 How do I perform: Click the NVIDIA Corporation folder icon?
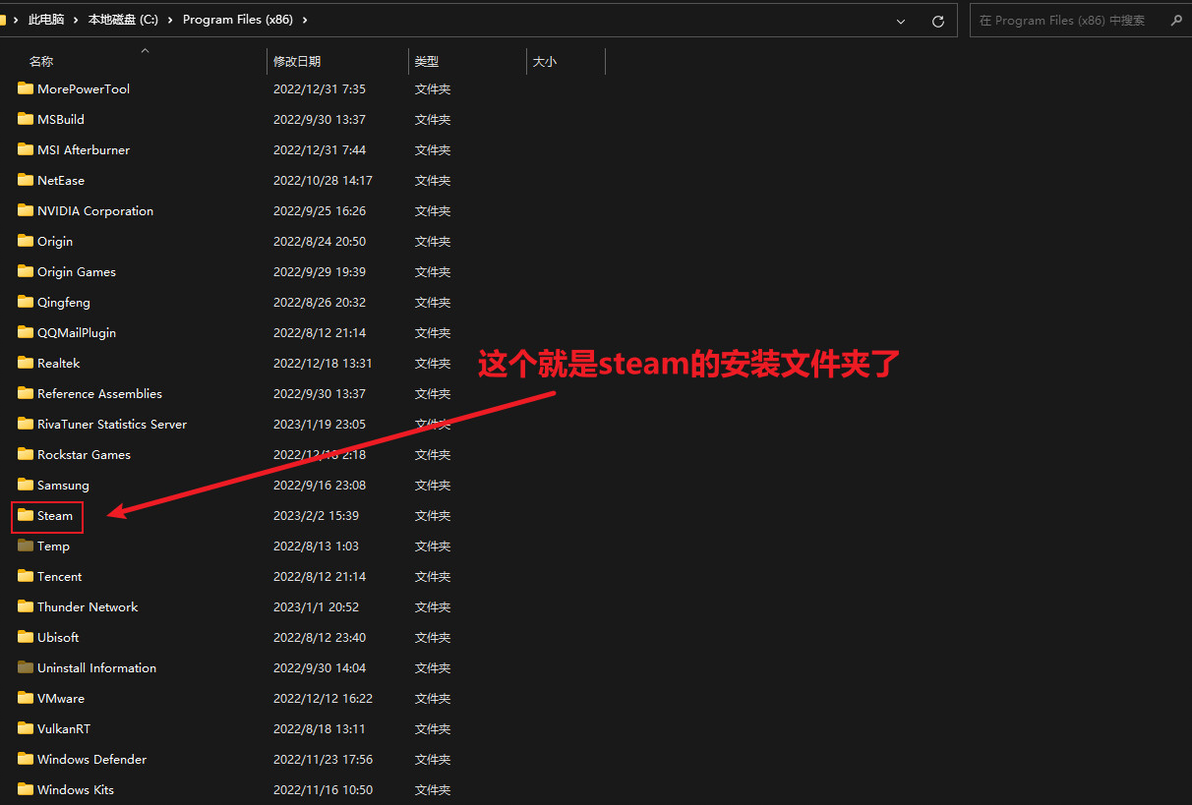point(25,211)
